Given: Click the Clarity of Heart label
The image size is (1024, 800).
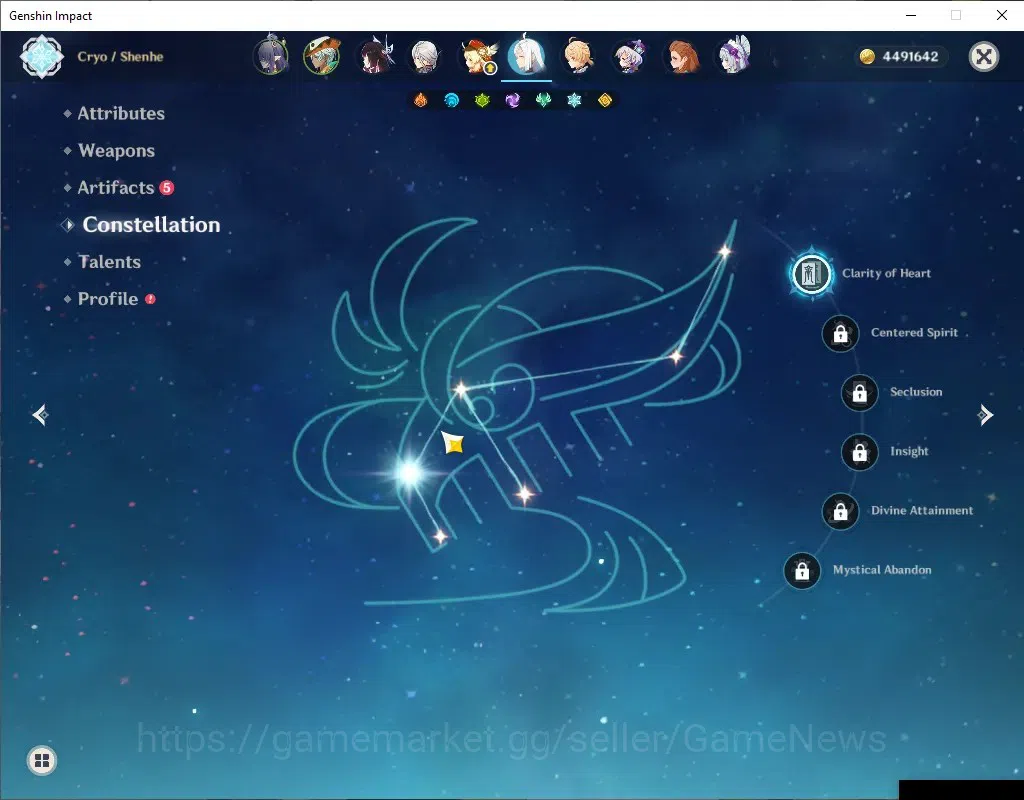Looking at the screenshot, I should (x=886, y=274).
